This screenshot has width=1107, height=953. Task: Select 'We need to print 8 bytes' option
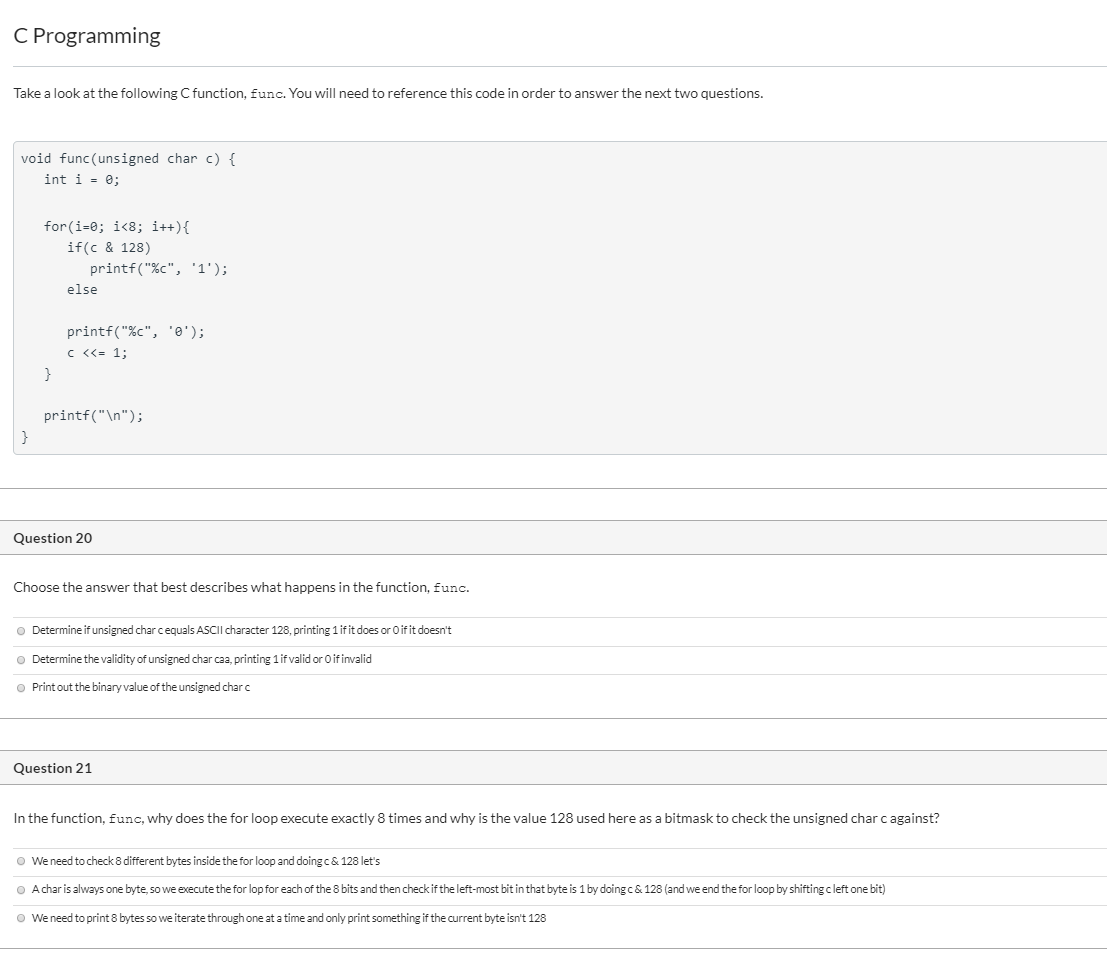[21, 918]
